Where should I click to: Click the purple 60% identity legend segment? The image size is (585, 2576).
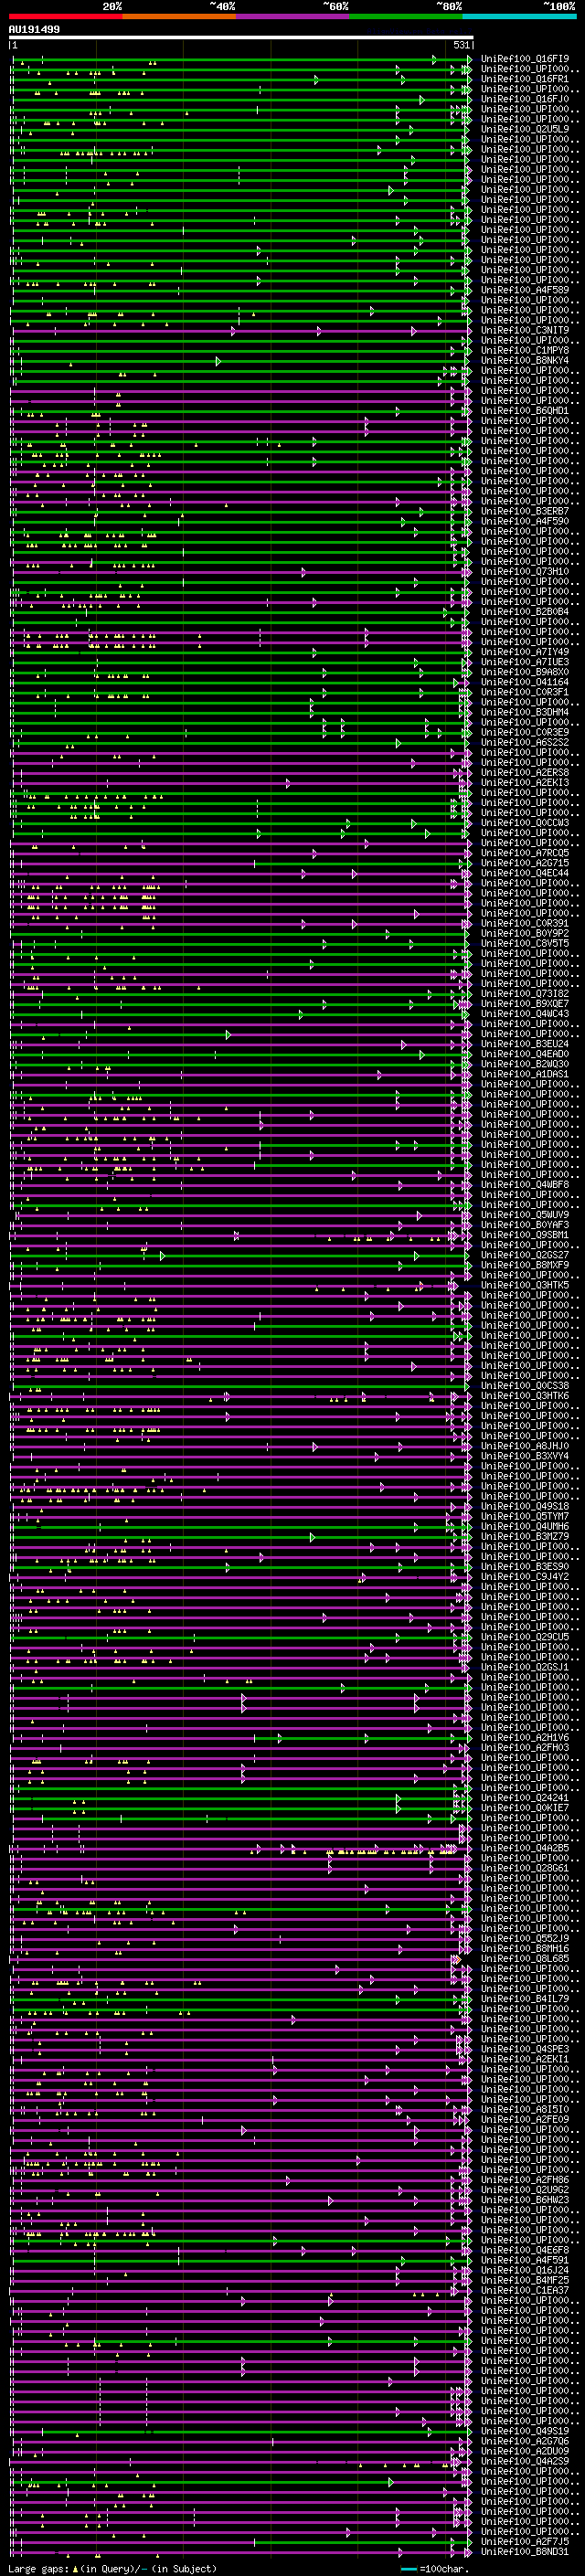(293, 16)
